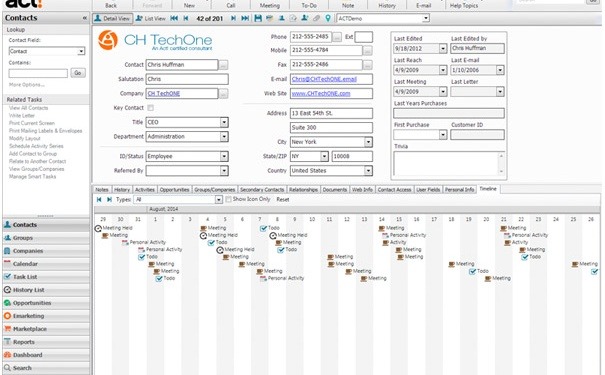Click the attachment paperclip toolbar icon
Viewport: 605px width, 375px height.
(x=316, y=18)
